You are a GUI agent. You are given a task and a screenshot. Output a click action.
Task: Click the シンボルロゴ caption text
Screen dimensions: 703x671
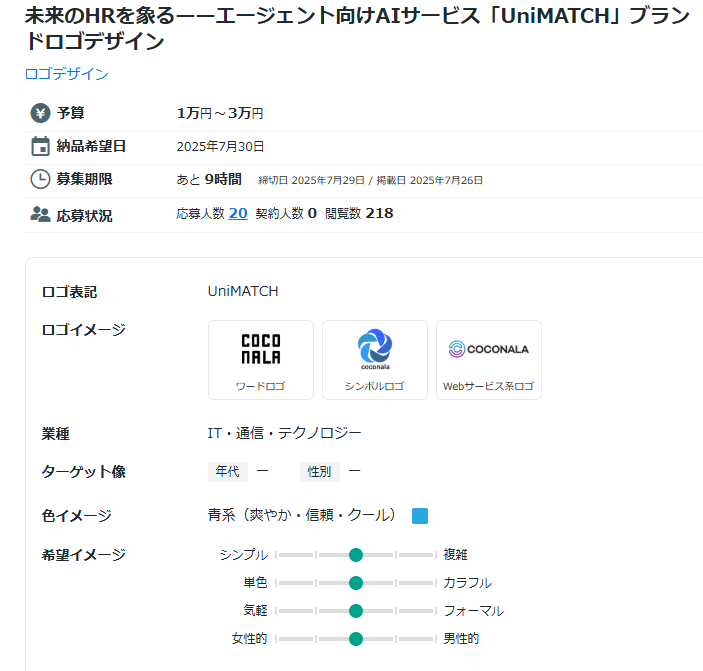(x=375, y=386)
